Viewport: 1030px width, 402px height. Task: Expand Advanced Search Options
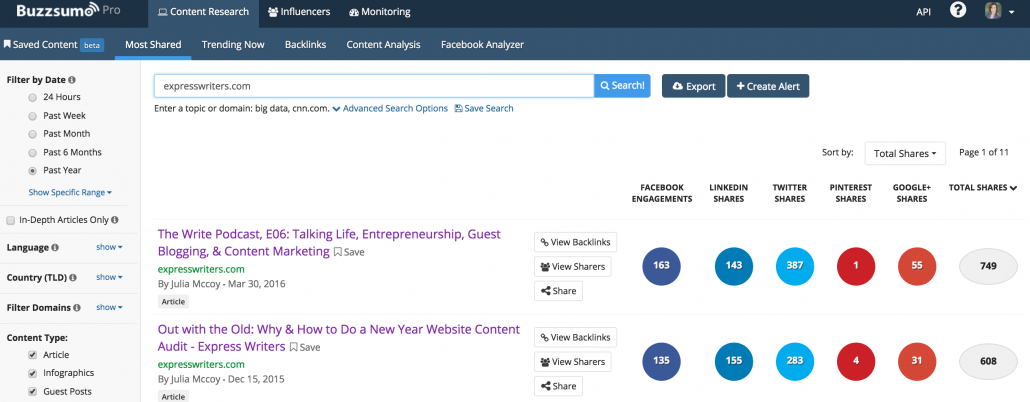pyautogui.click(x=390, y=108)
